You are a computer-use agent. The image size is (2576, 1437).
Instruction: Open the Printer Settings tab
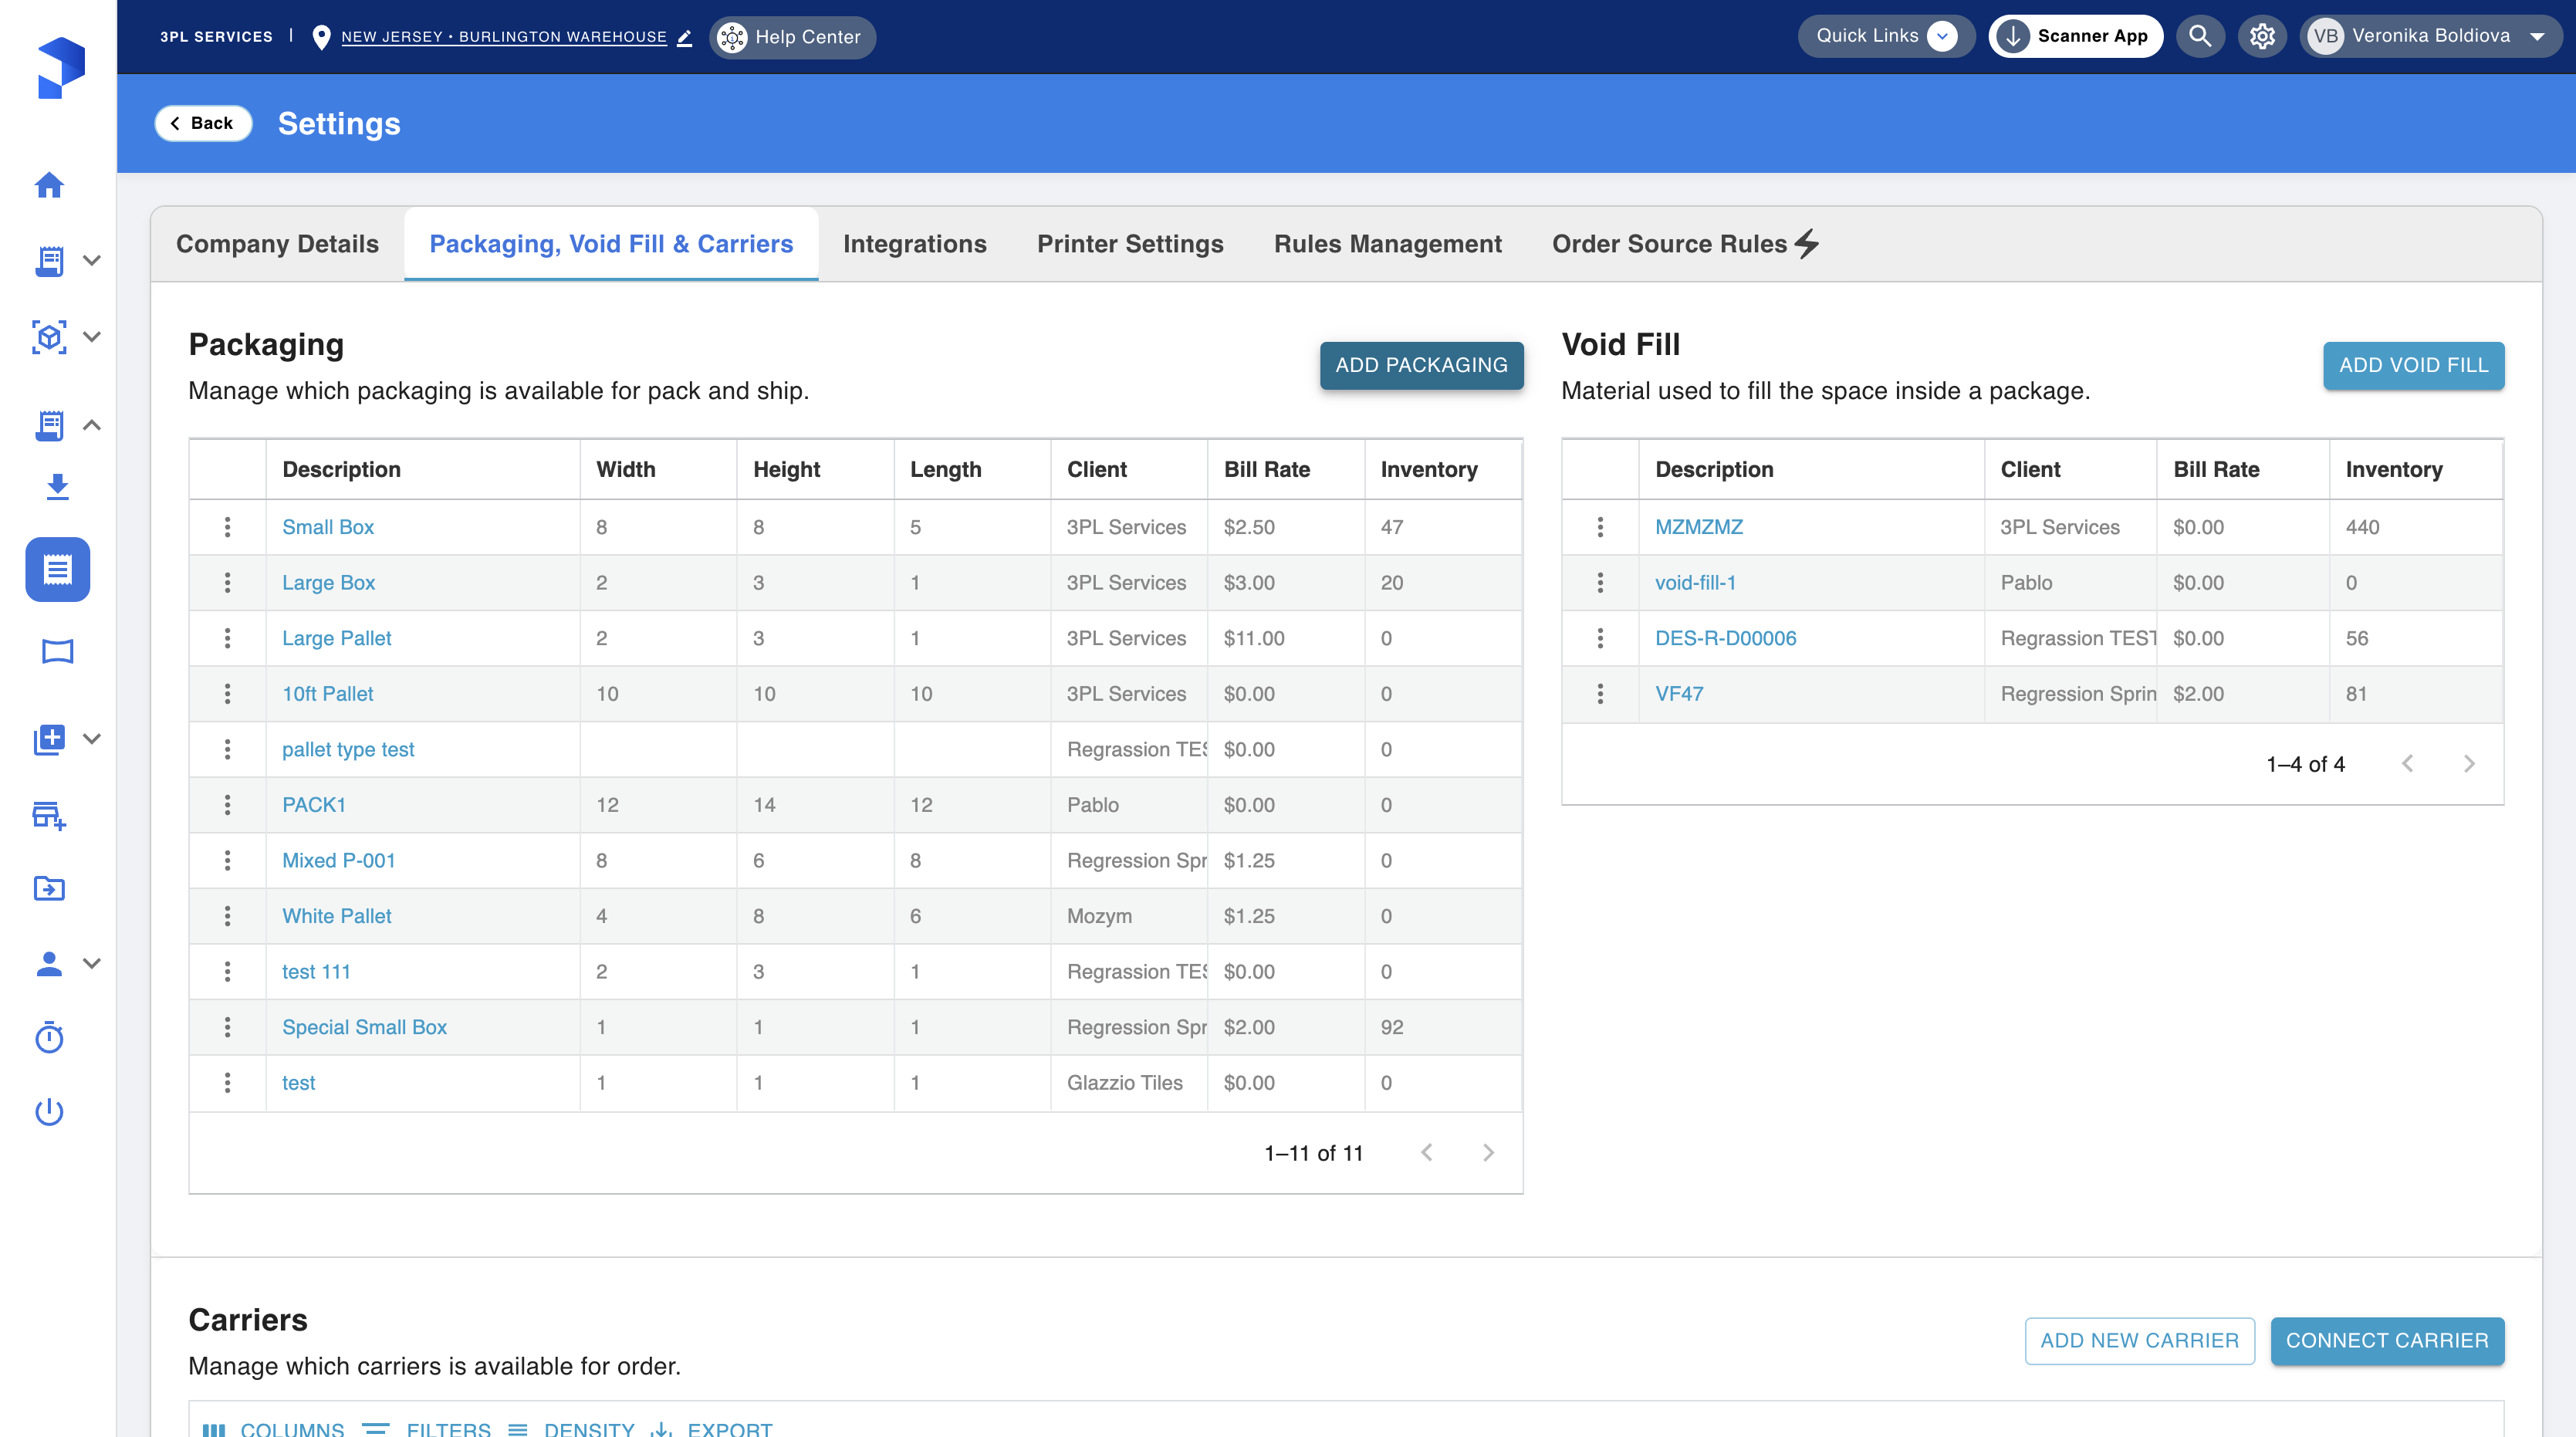click(x=1130, y=244)
